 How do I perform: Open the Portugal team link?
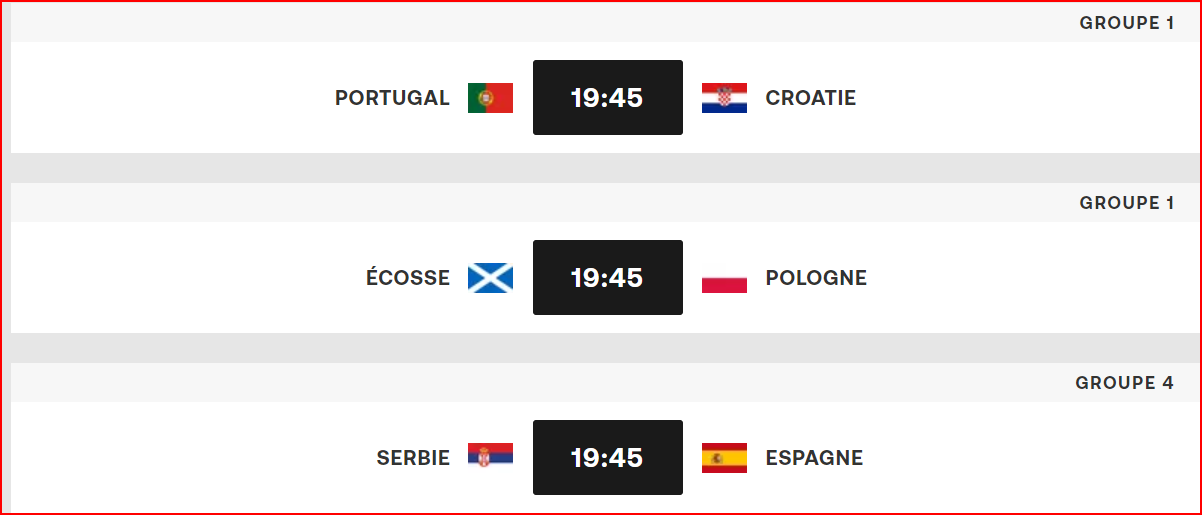coord(392,98)
